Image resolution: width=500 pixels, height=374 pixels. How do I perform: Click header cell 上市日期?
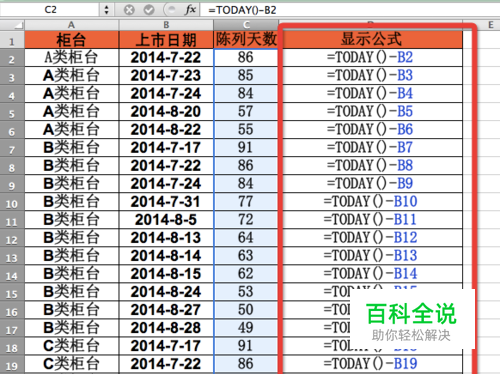(x=166, y=40)
